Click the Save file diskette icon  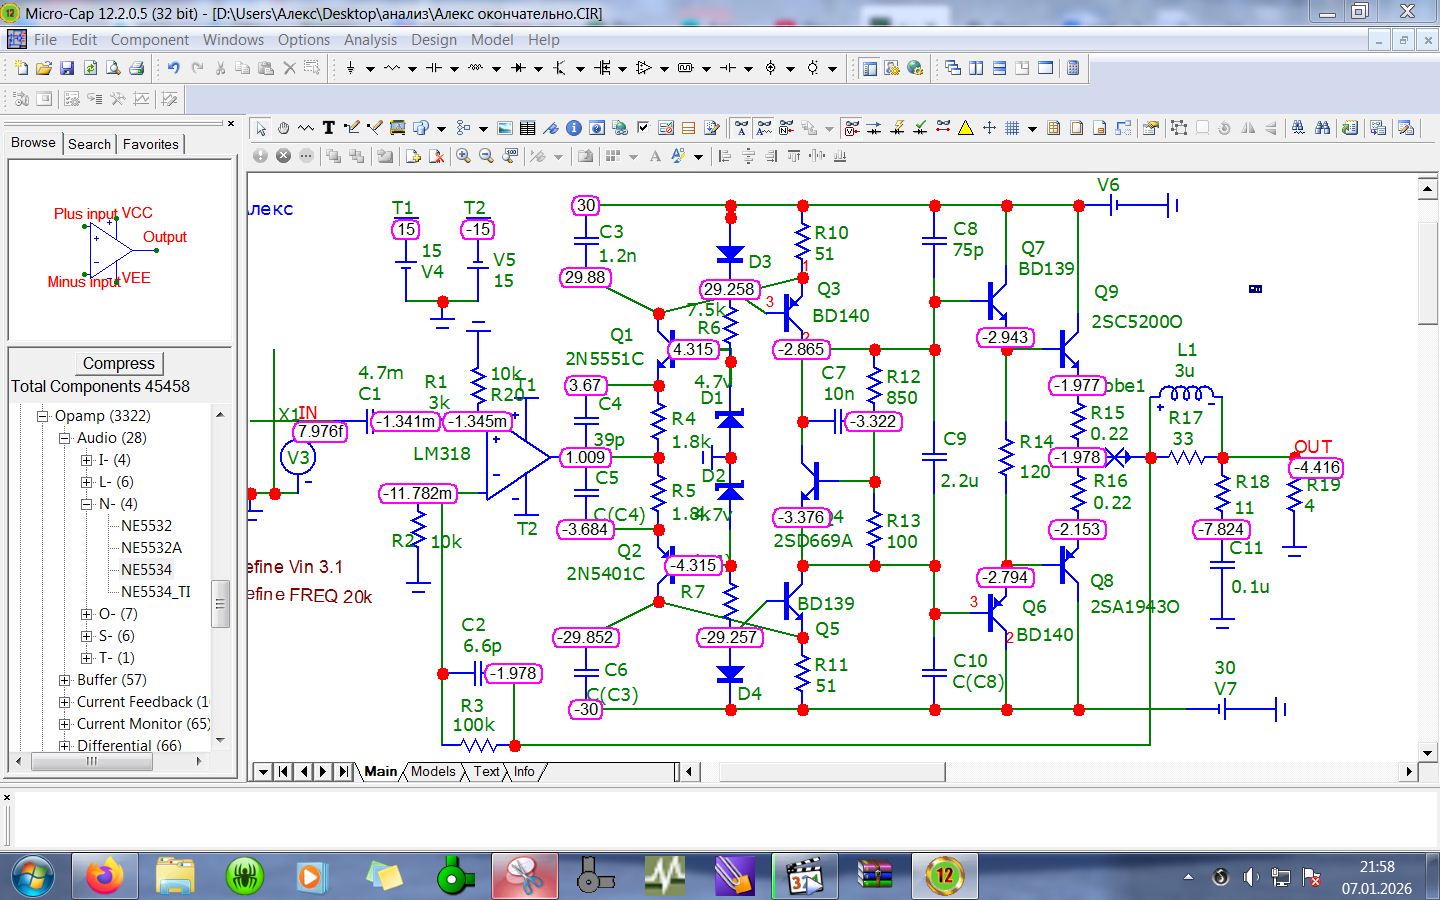tap(67, 68)
